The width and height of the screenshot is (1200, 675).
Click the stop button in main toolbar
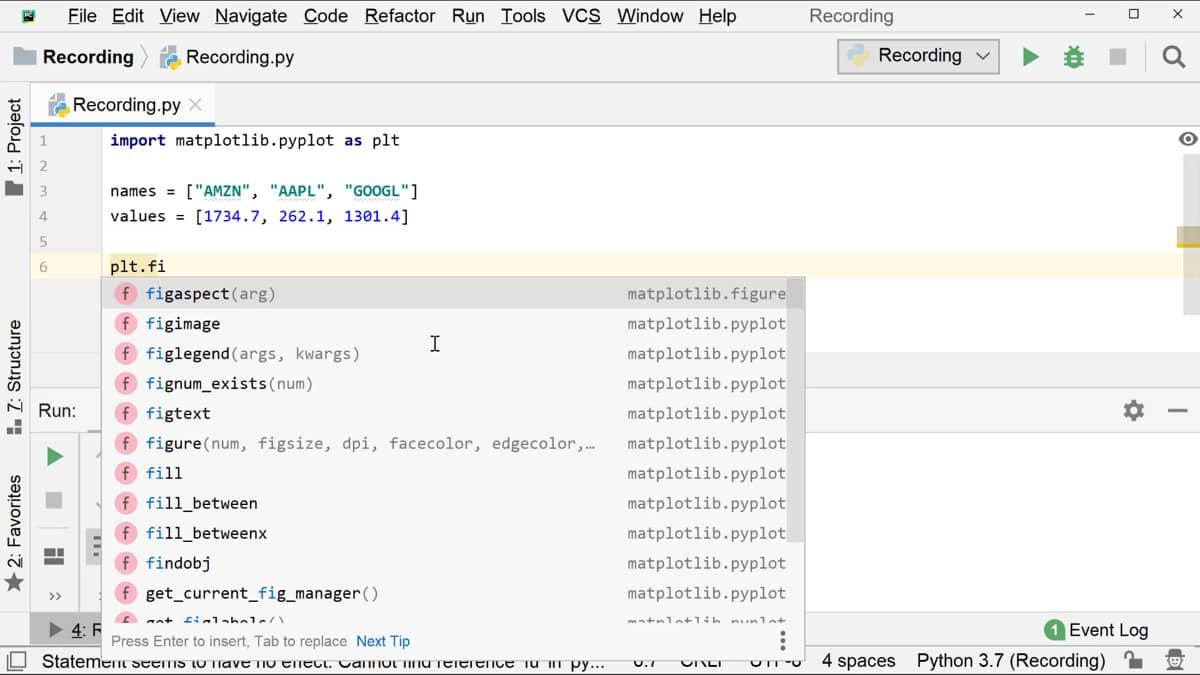click(x=1118, y=57)
